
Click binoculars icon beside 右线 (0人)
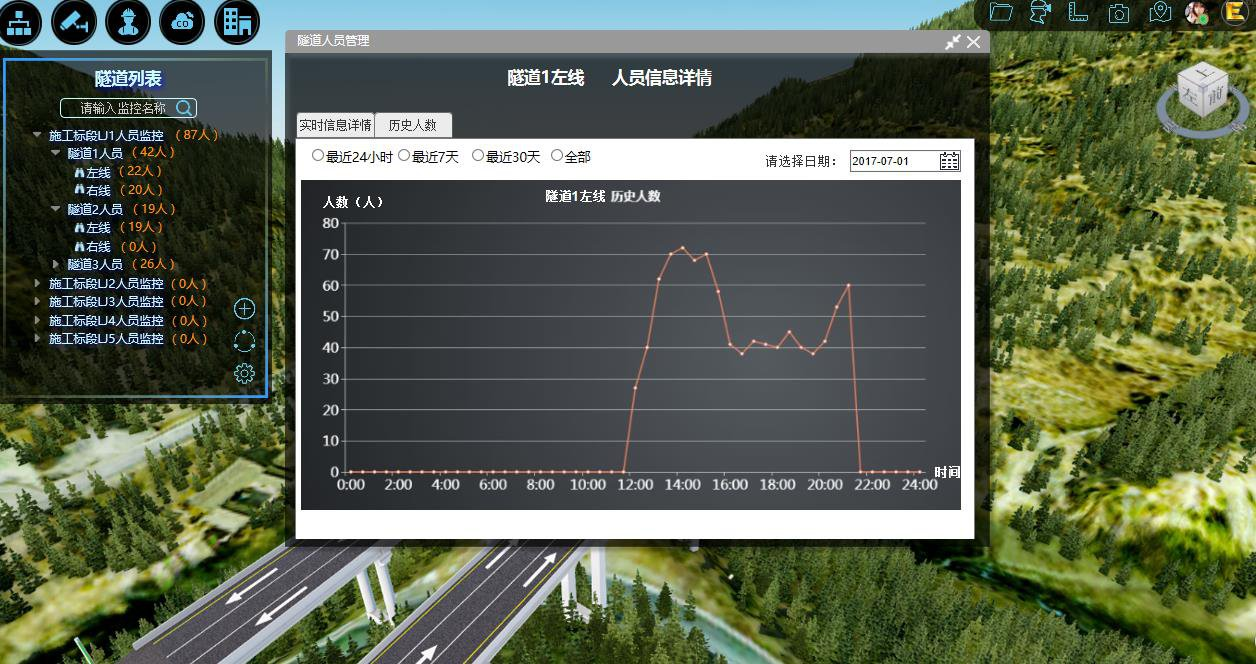[79, 246]
